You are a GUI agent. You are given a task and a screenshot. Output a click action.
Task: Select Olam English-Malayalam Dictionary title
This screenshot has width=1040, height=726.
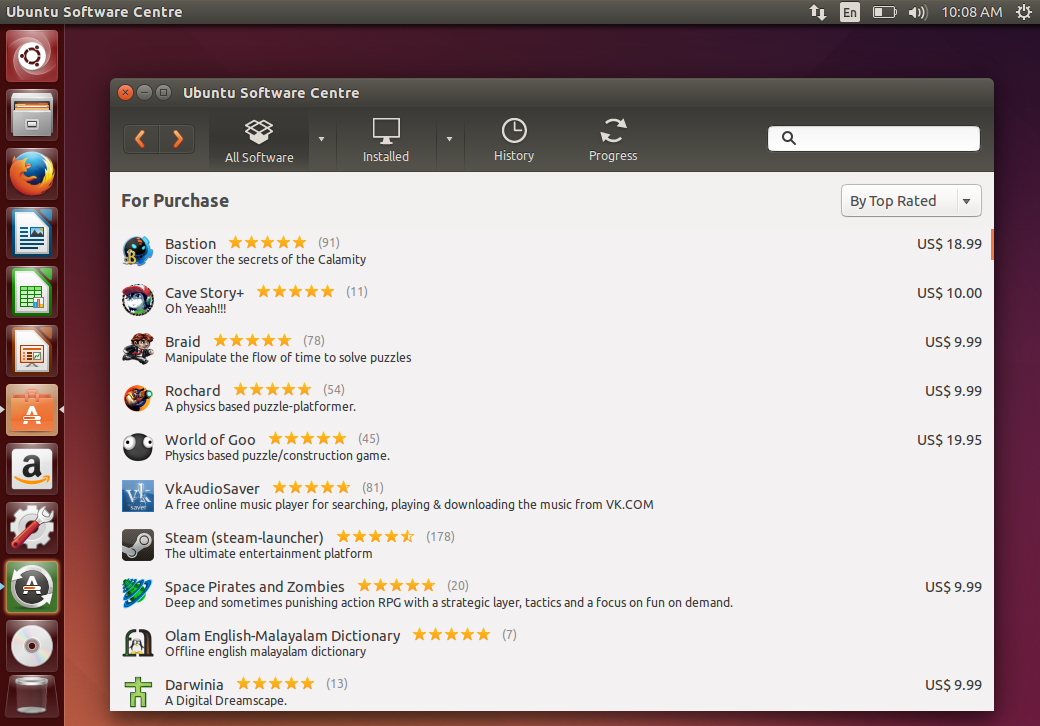(x=283, y=636)
